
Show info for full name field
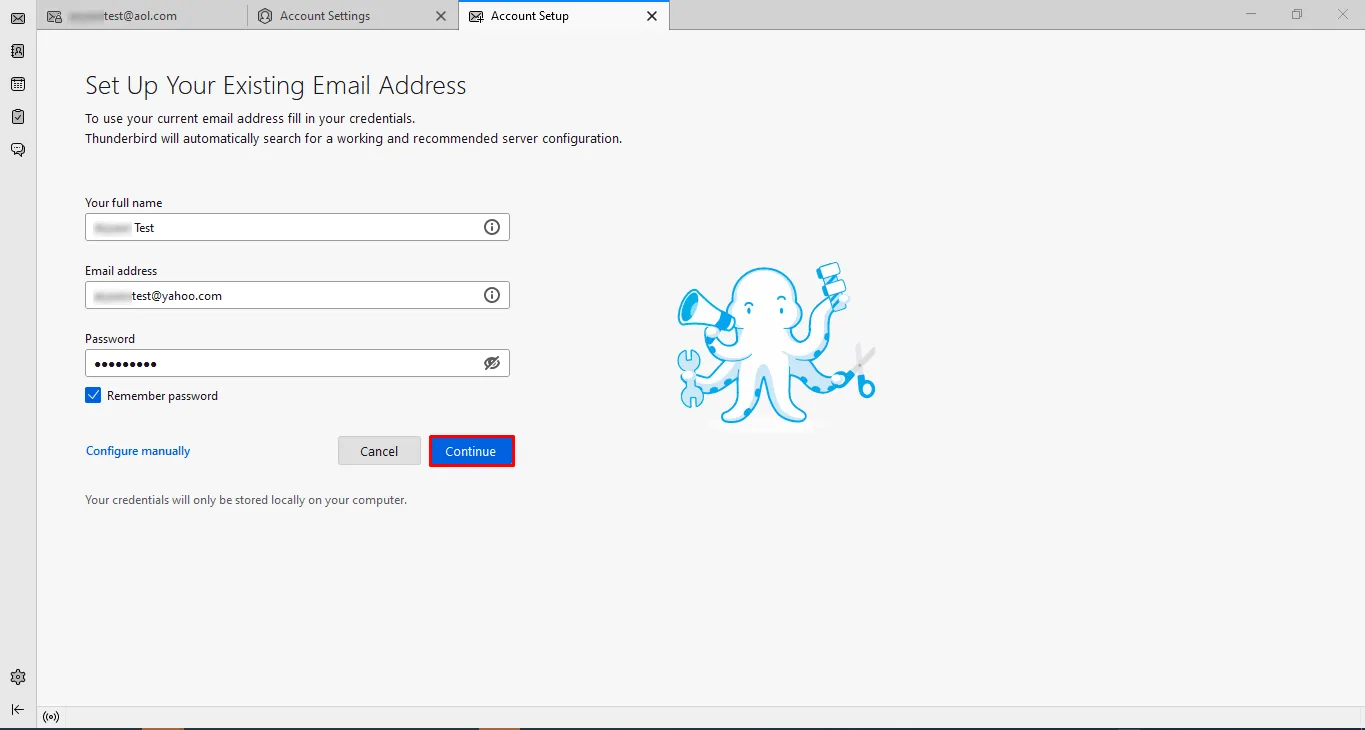coord(492,227)
